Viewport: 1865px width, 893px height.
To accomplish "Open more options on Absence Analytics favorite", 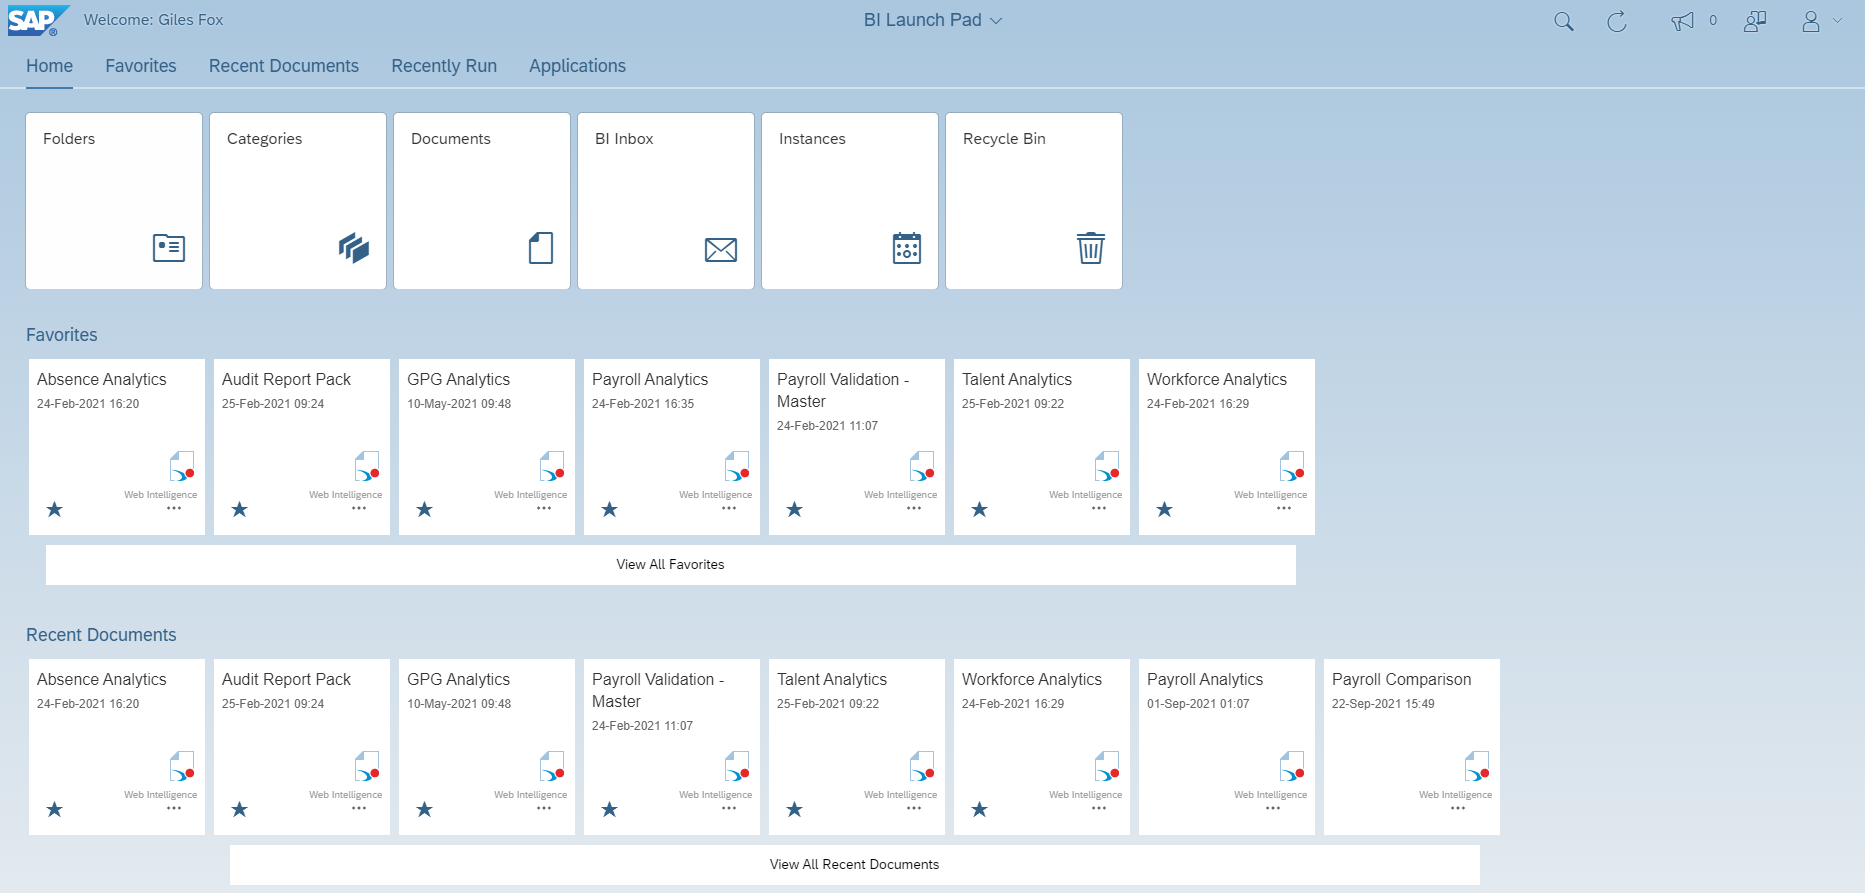I will 174,509.
